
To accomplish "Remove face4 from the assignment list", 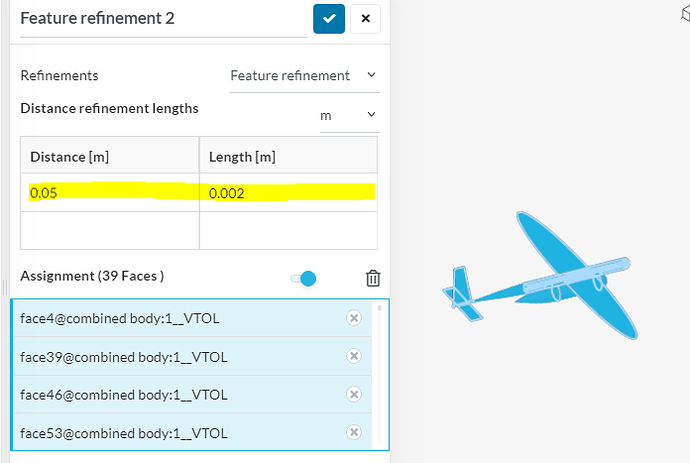I will [x=353, y=318].
